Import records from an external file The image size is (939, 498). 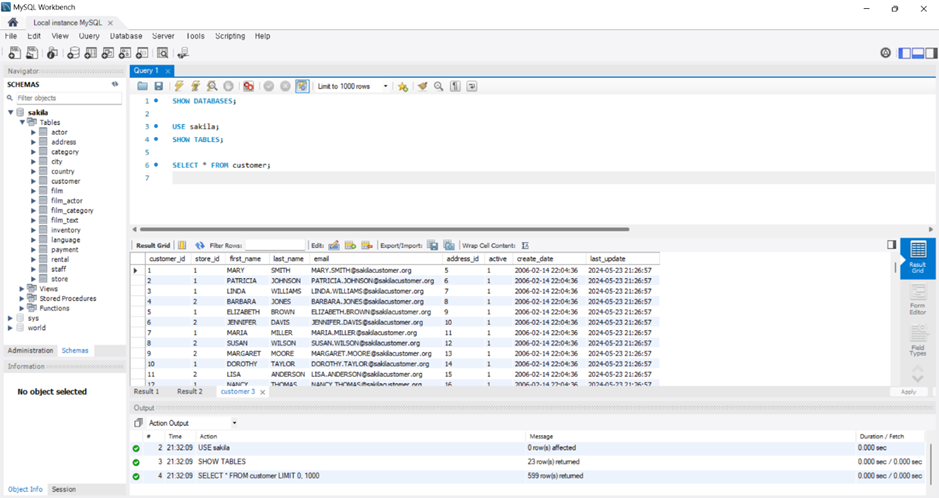(449, 245)
